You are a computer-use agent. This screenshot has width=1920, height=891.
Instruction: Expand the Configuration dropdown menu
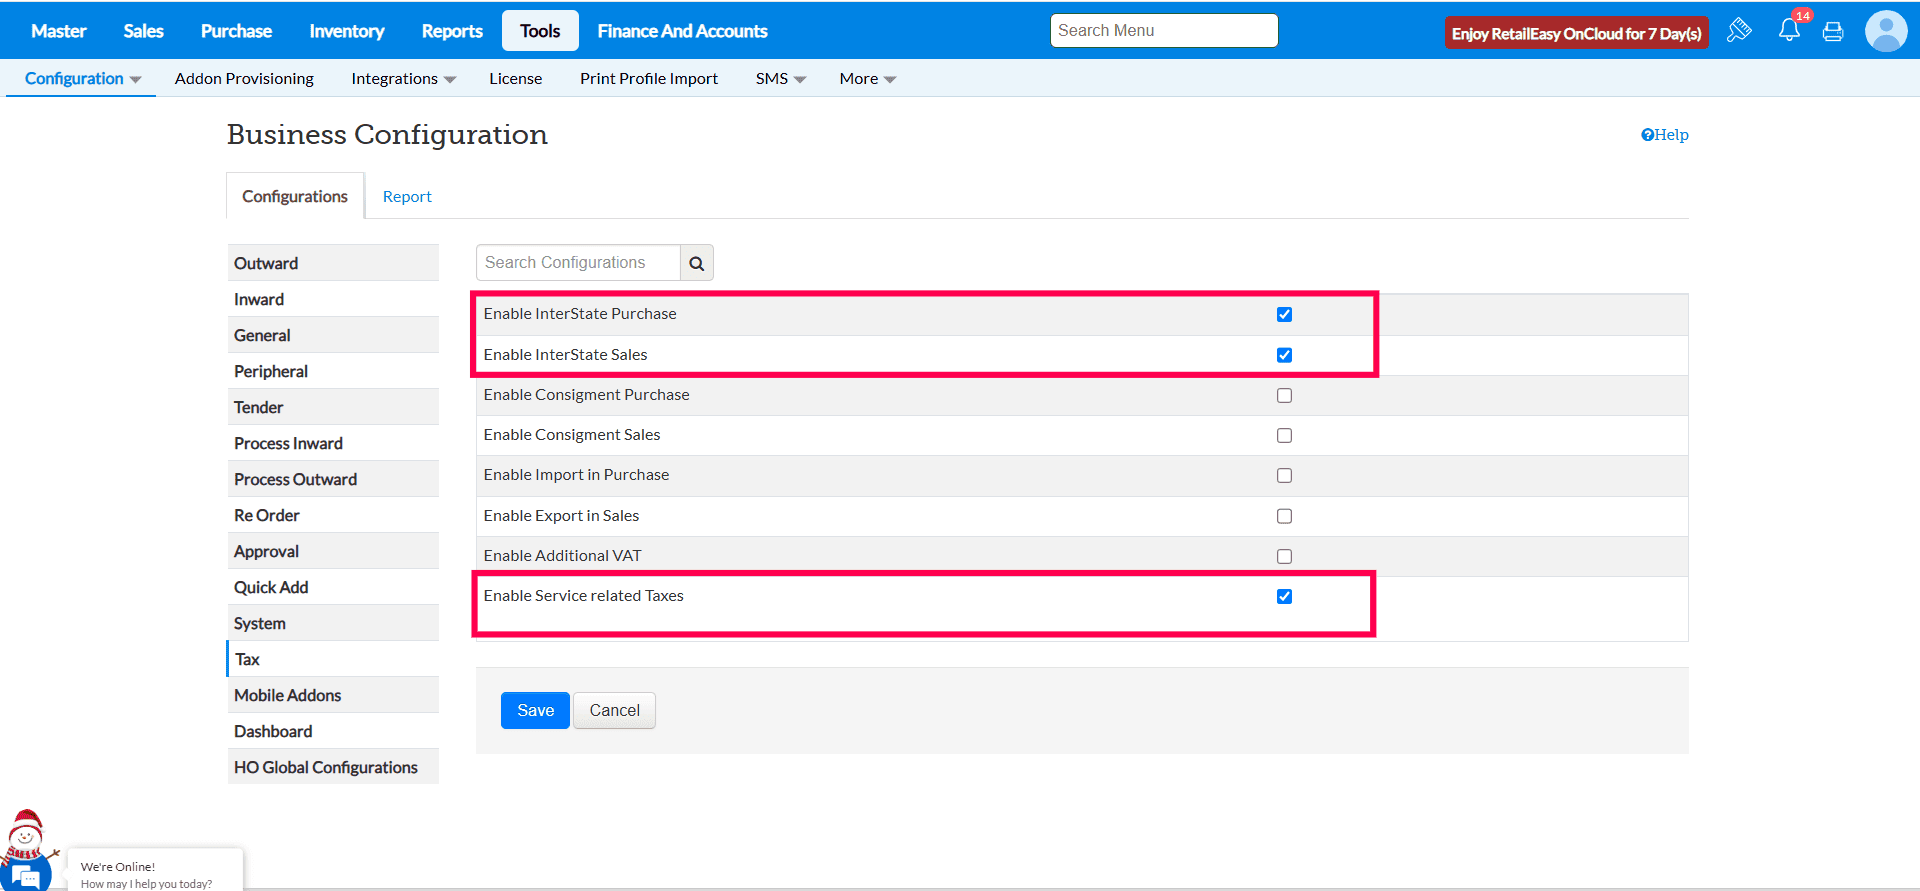point(82,79)
